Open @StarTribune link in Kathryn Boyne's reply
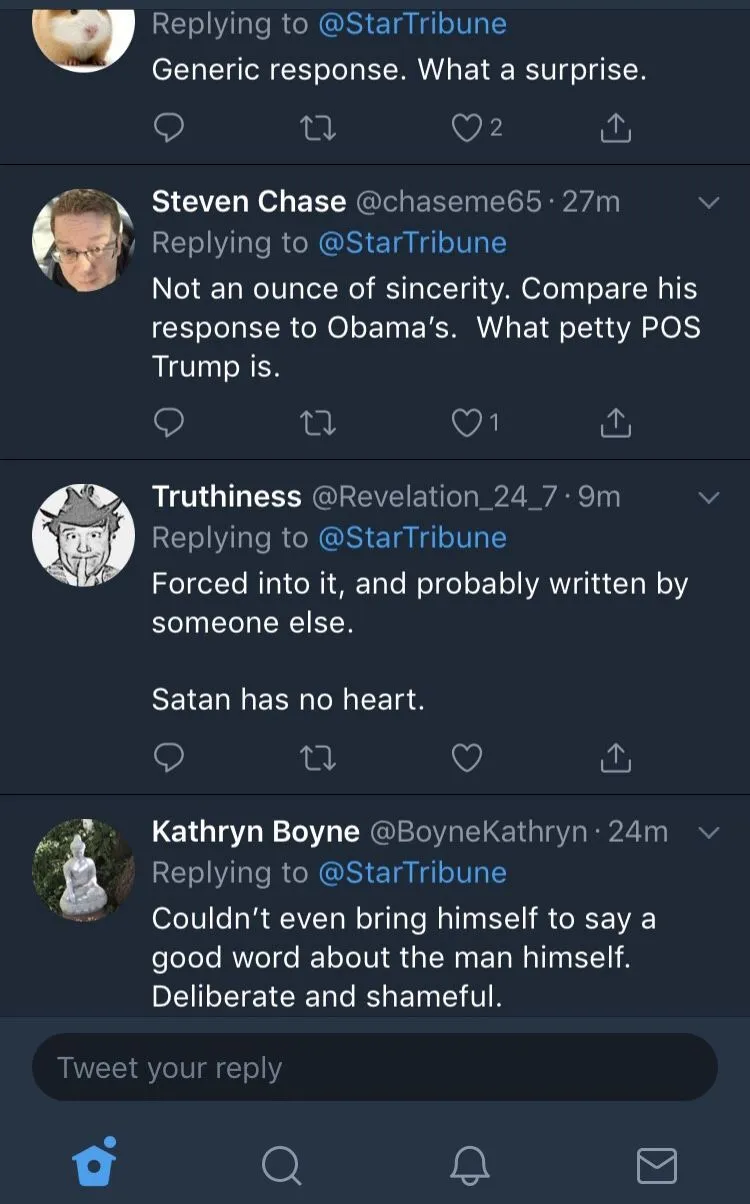The height and width of the screenshot is (1204, 750). pyautogui.click(x=412, y=873)
